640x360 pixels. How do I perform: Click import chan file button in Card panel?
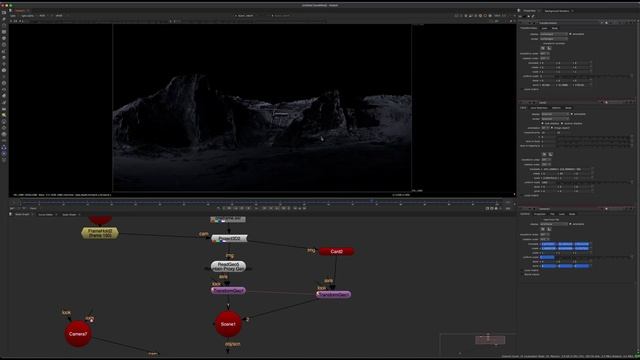click(544, 154)
